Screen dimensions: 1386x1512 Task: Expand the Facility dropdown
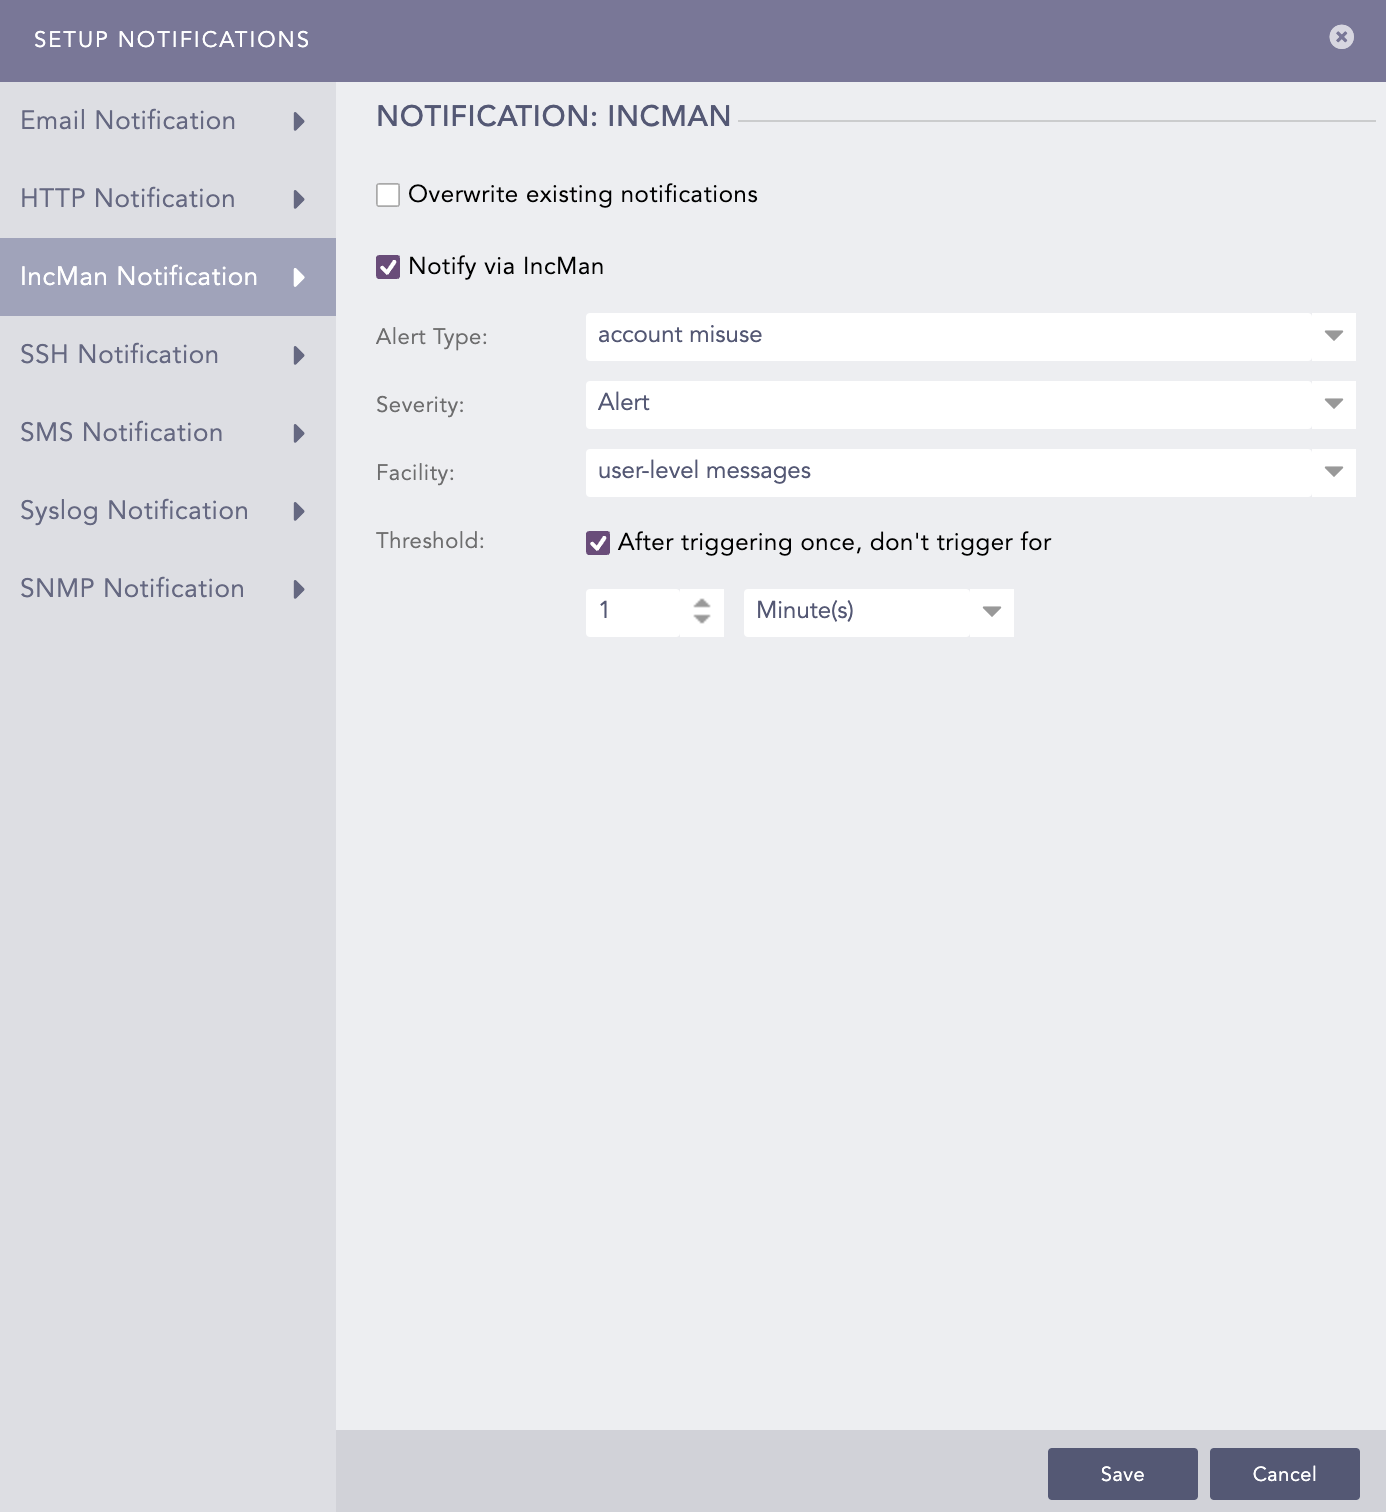click(x=1333, y=472)
